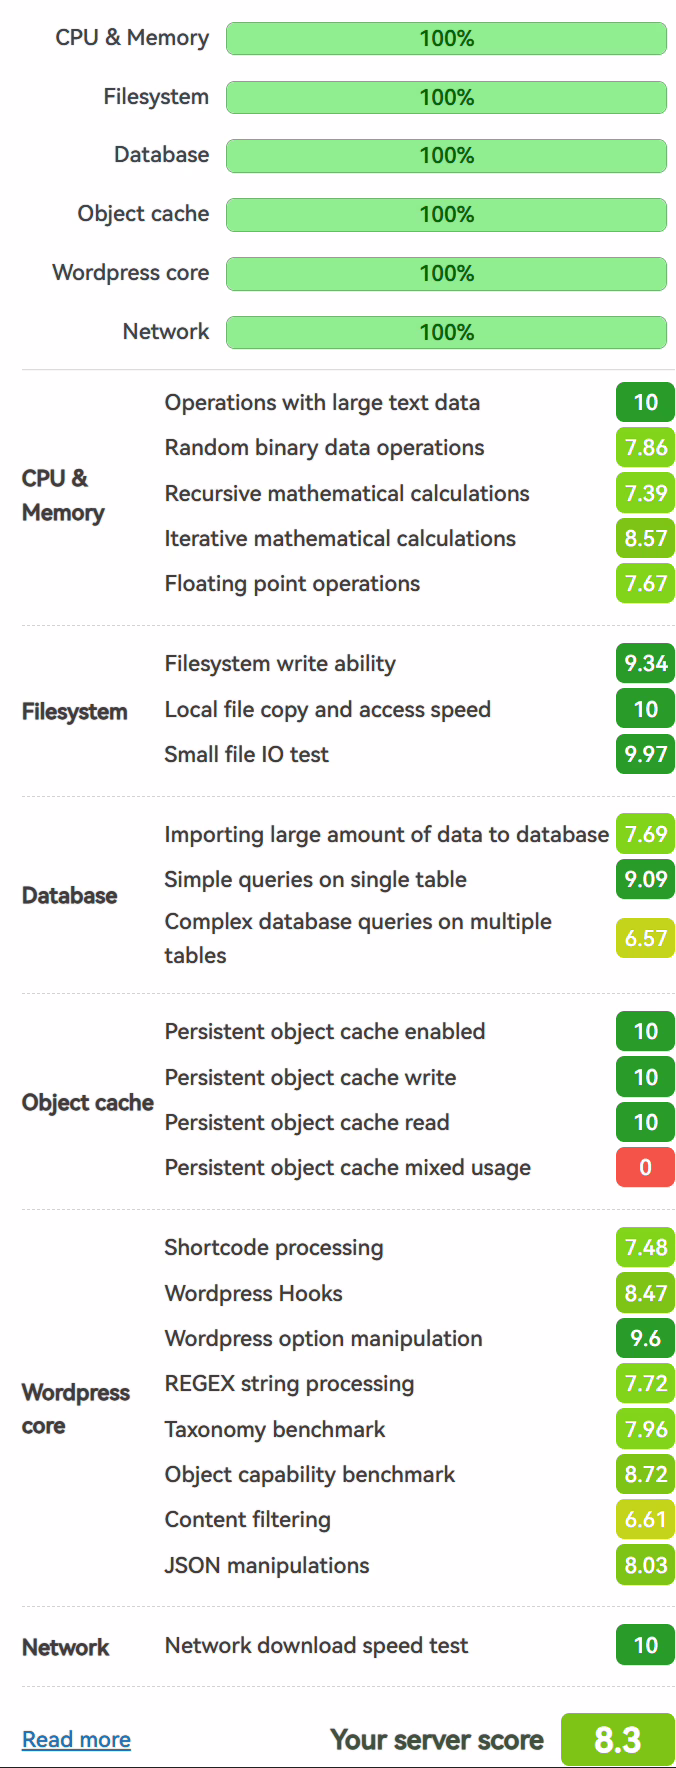Open the Read more link
The image size is (676, 1768).
(76, 1739)
